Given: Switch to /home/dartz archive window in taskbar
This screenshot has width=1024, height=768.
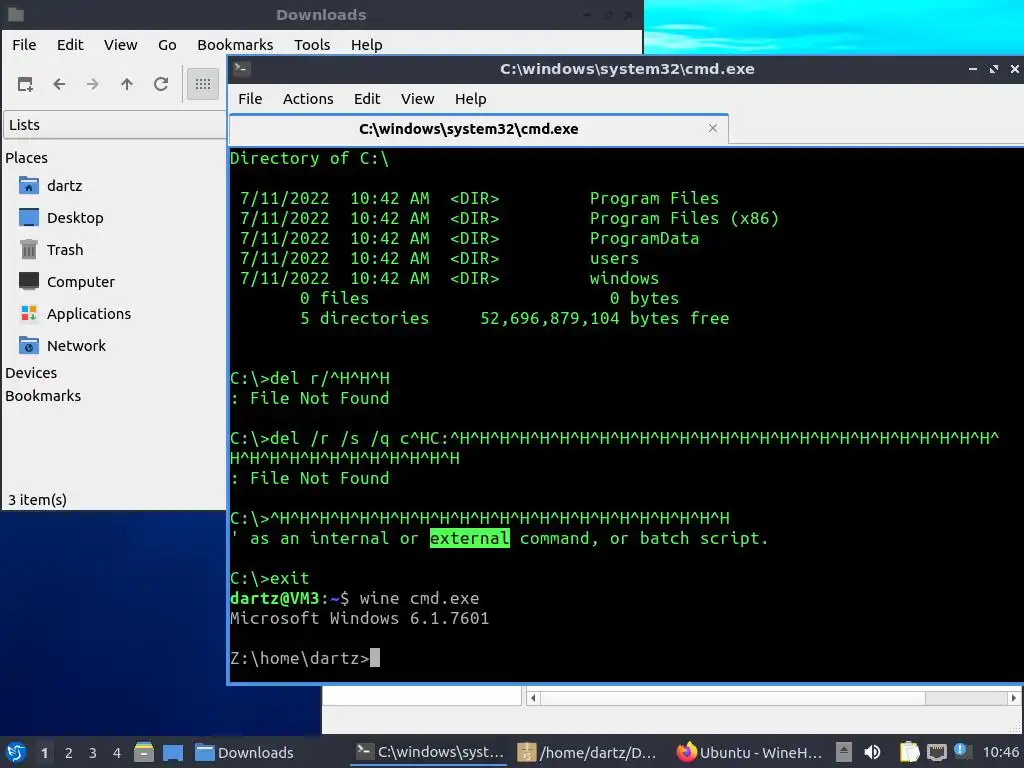Looking at the screenshot, I should coord(586,753).
